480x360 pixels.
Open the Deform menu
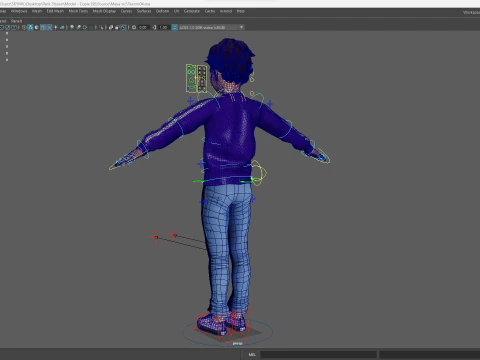[x=162, y=11]
